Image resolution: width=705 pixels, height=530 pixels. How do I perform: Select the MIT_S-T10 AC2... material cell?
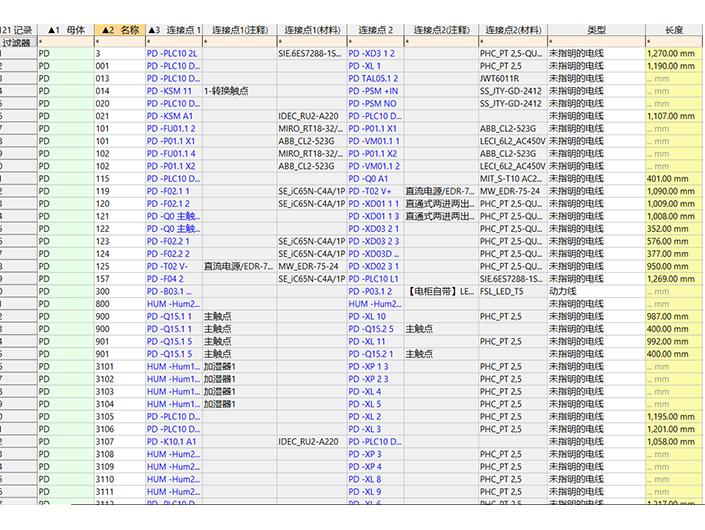click(x=512, y=178)
